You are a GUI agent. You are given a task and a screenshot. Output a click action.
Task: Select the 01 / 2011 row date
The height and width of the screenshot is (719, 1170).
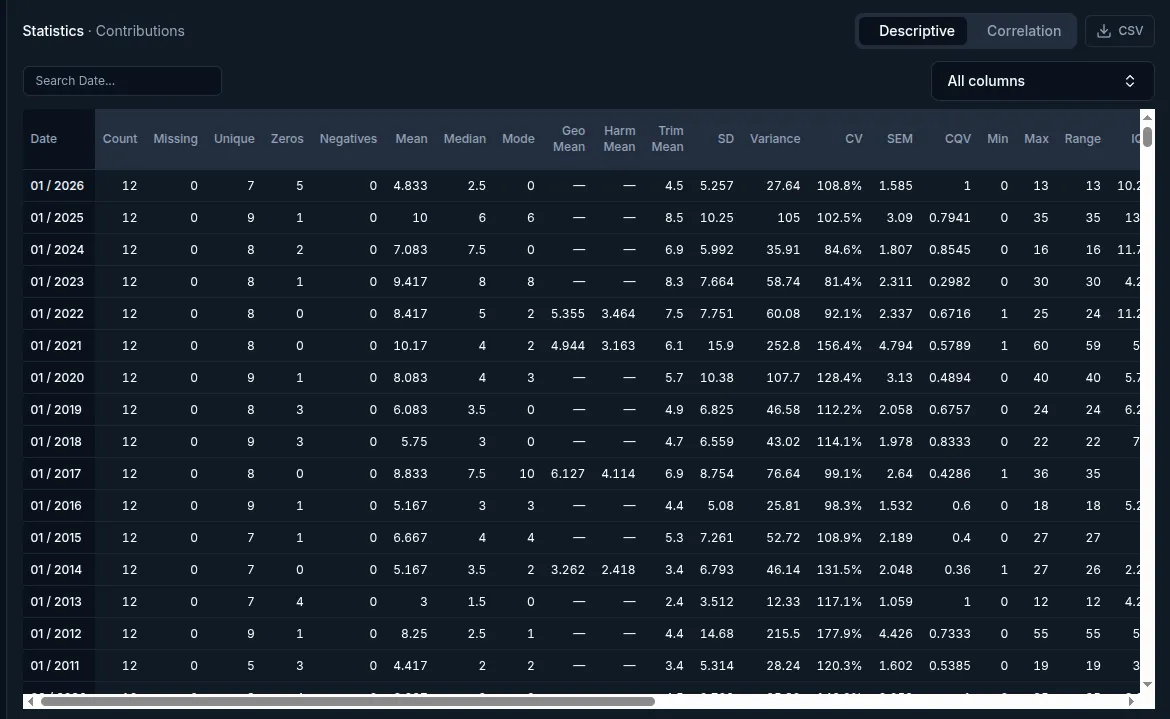click(x=55, y=666)
